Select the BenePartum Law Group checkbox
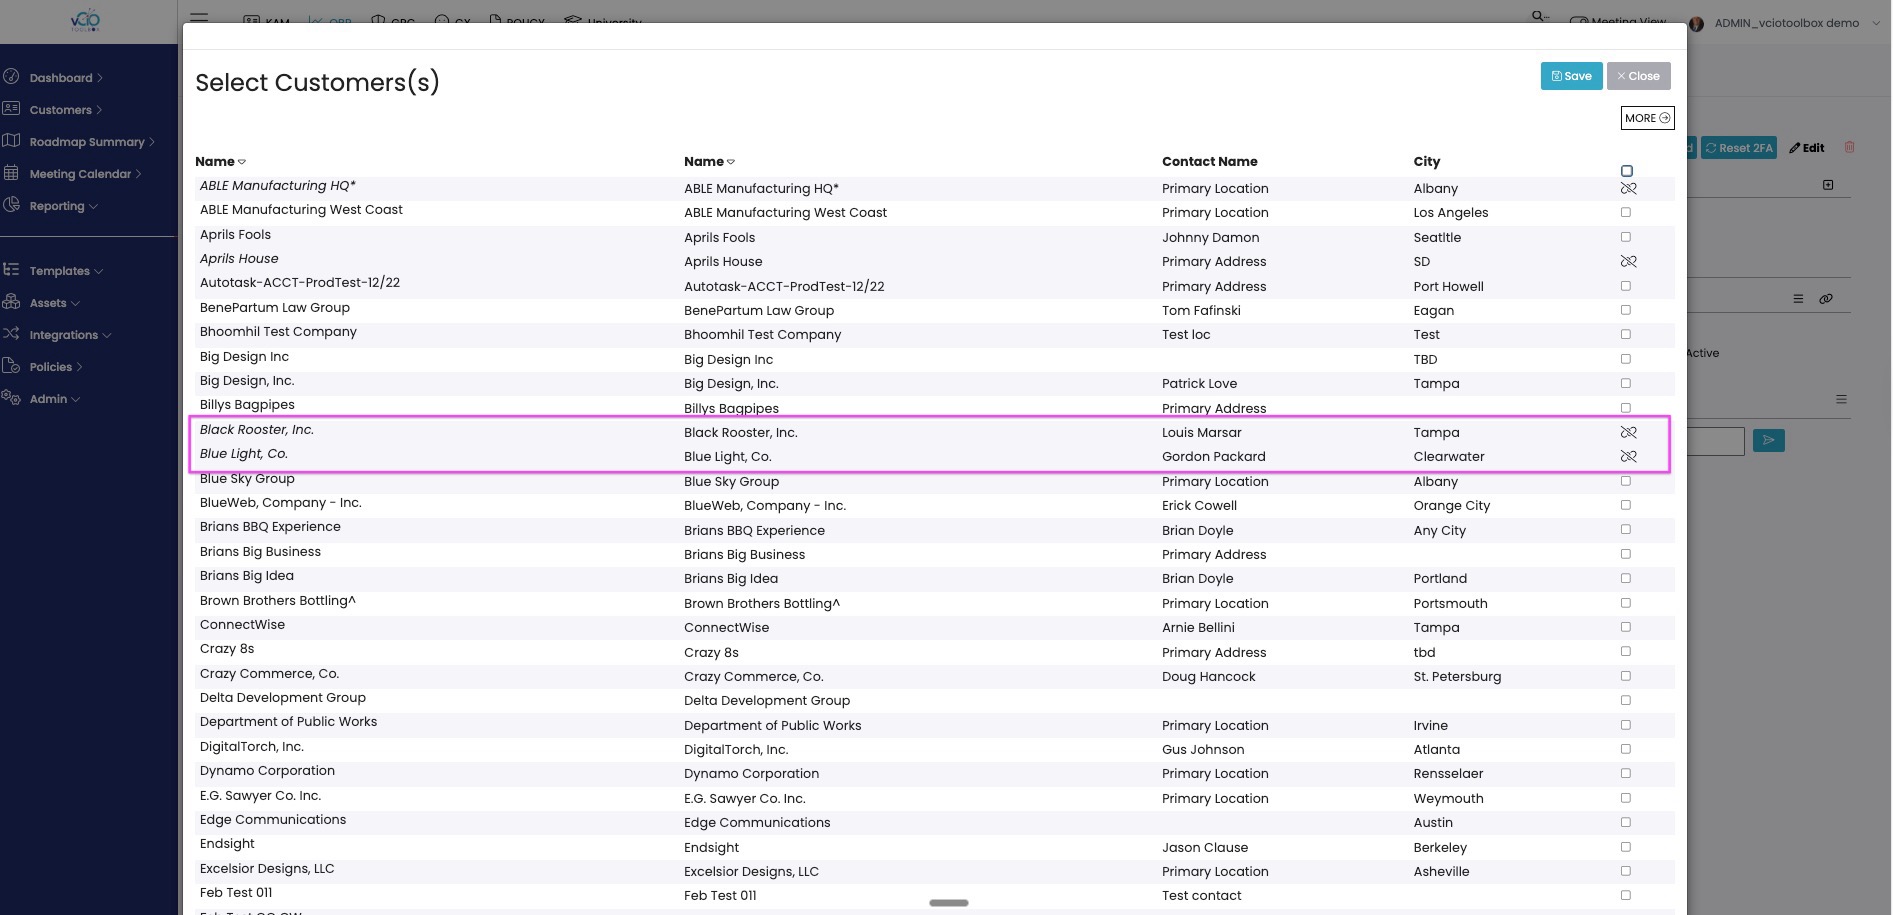The width and height of the screenshot is (1893, 915). point(1625,310)
